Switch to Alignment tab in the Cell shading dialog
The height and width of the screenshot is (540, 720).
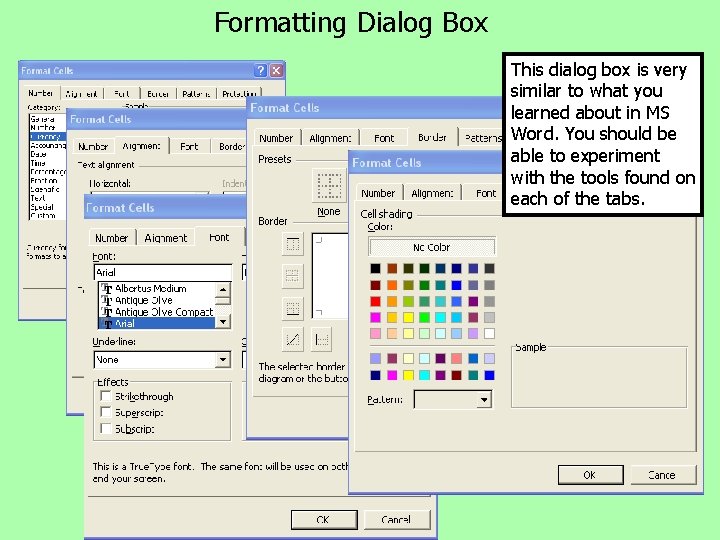pos(432,193)
